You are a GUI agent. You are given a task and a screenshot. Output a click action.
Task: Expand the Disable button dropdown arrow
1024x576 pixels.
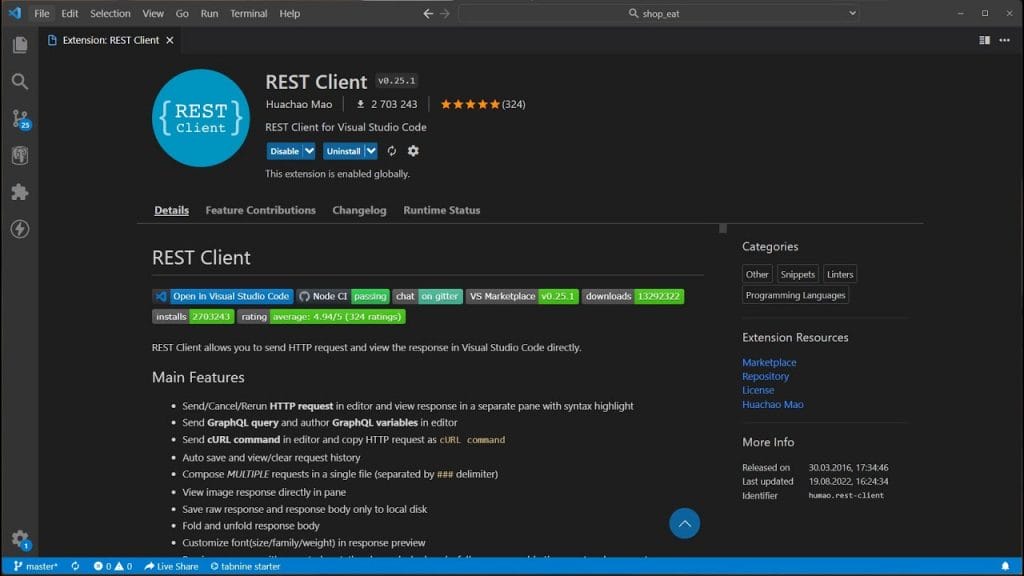click(x=309, y=151)
